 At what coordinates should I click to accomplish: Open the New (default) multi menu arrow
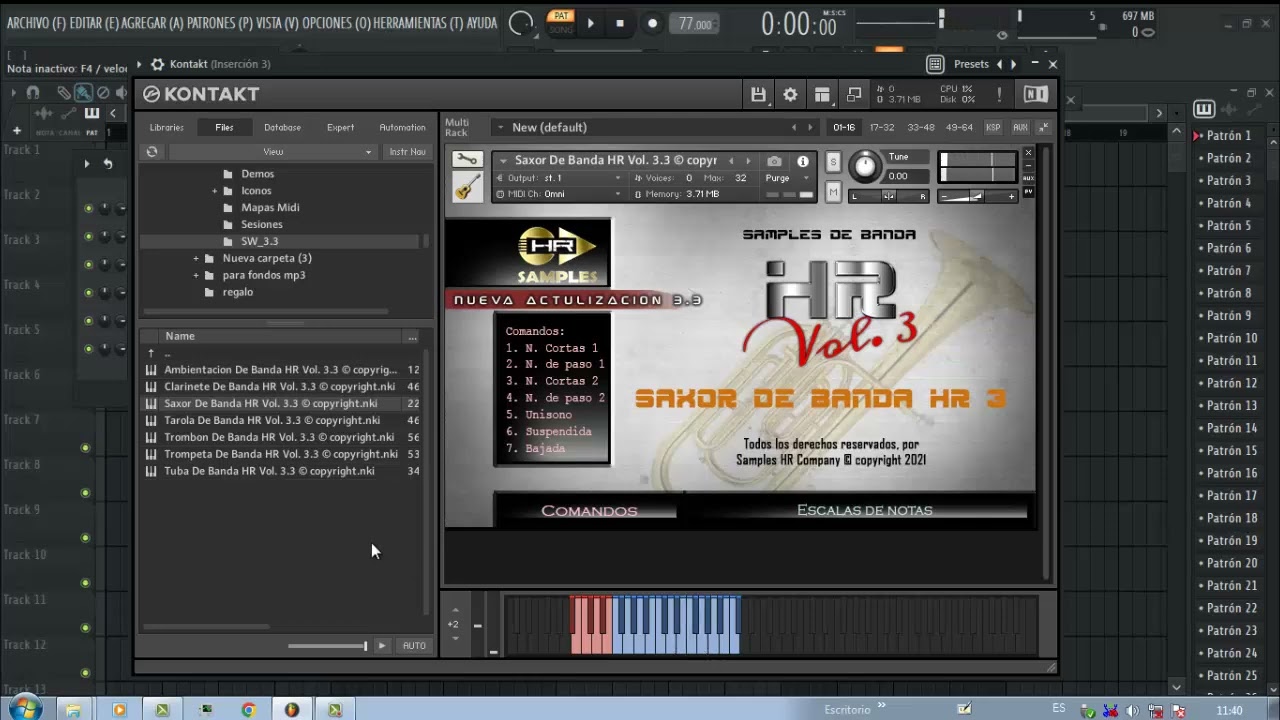click(500, 127)
